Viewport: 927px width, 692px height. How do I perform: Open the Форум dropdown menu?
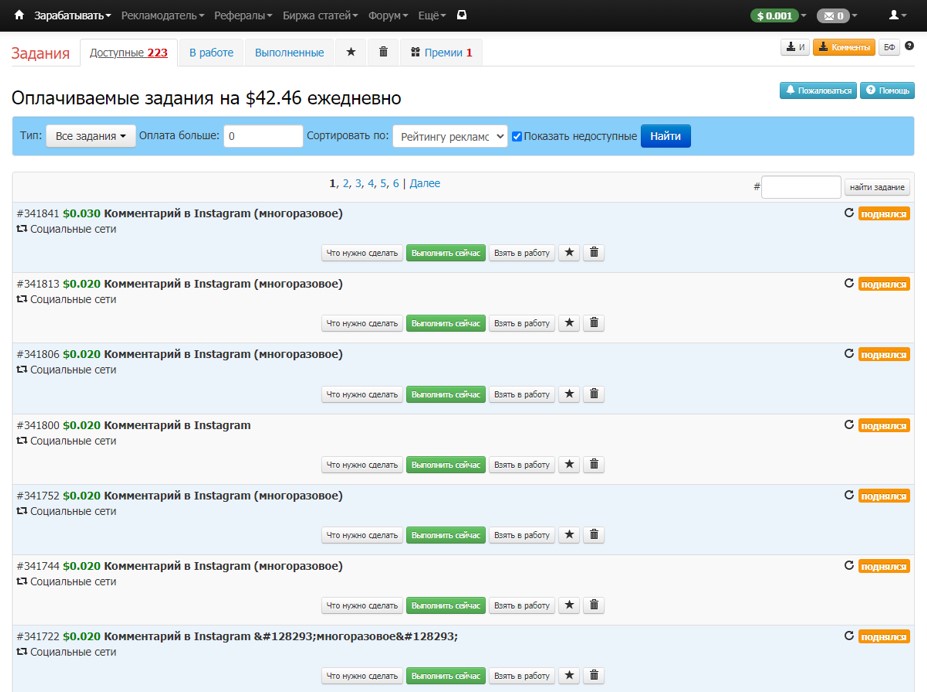pos(388,15)
